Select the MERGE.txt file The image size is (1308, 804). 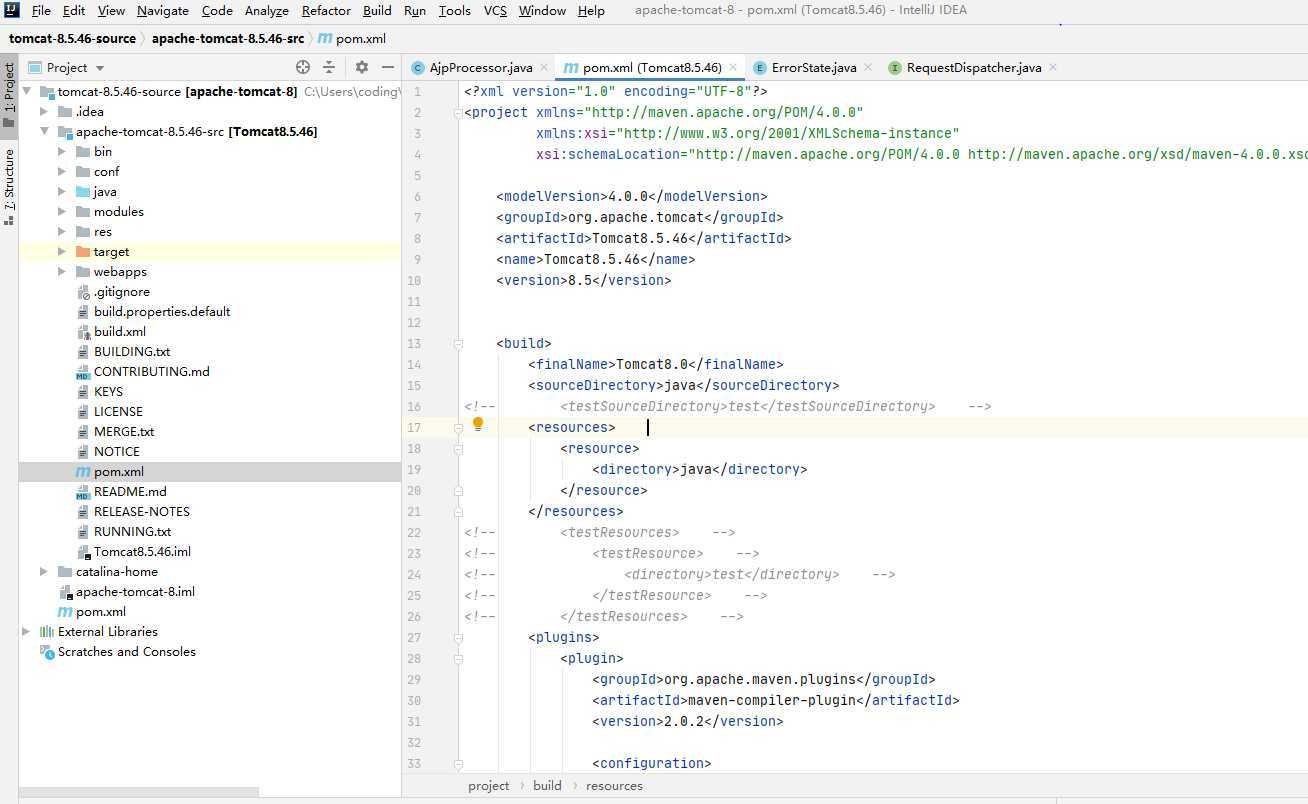[x=124, y=431]
